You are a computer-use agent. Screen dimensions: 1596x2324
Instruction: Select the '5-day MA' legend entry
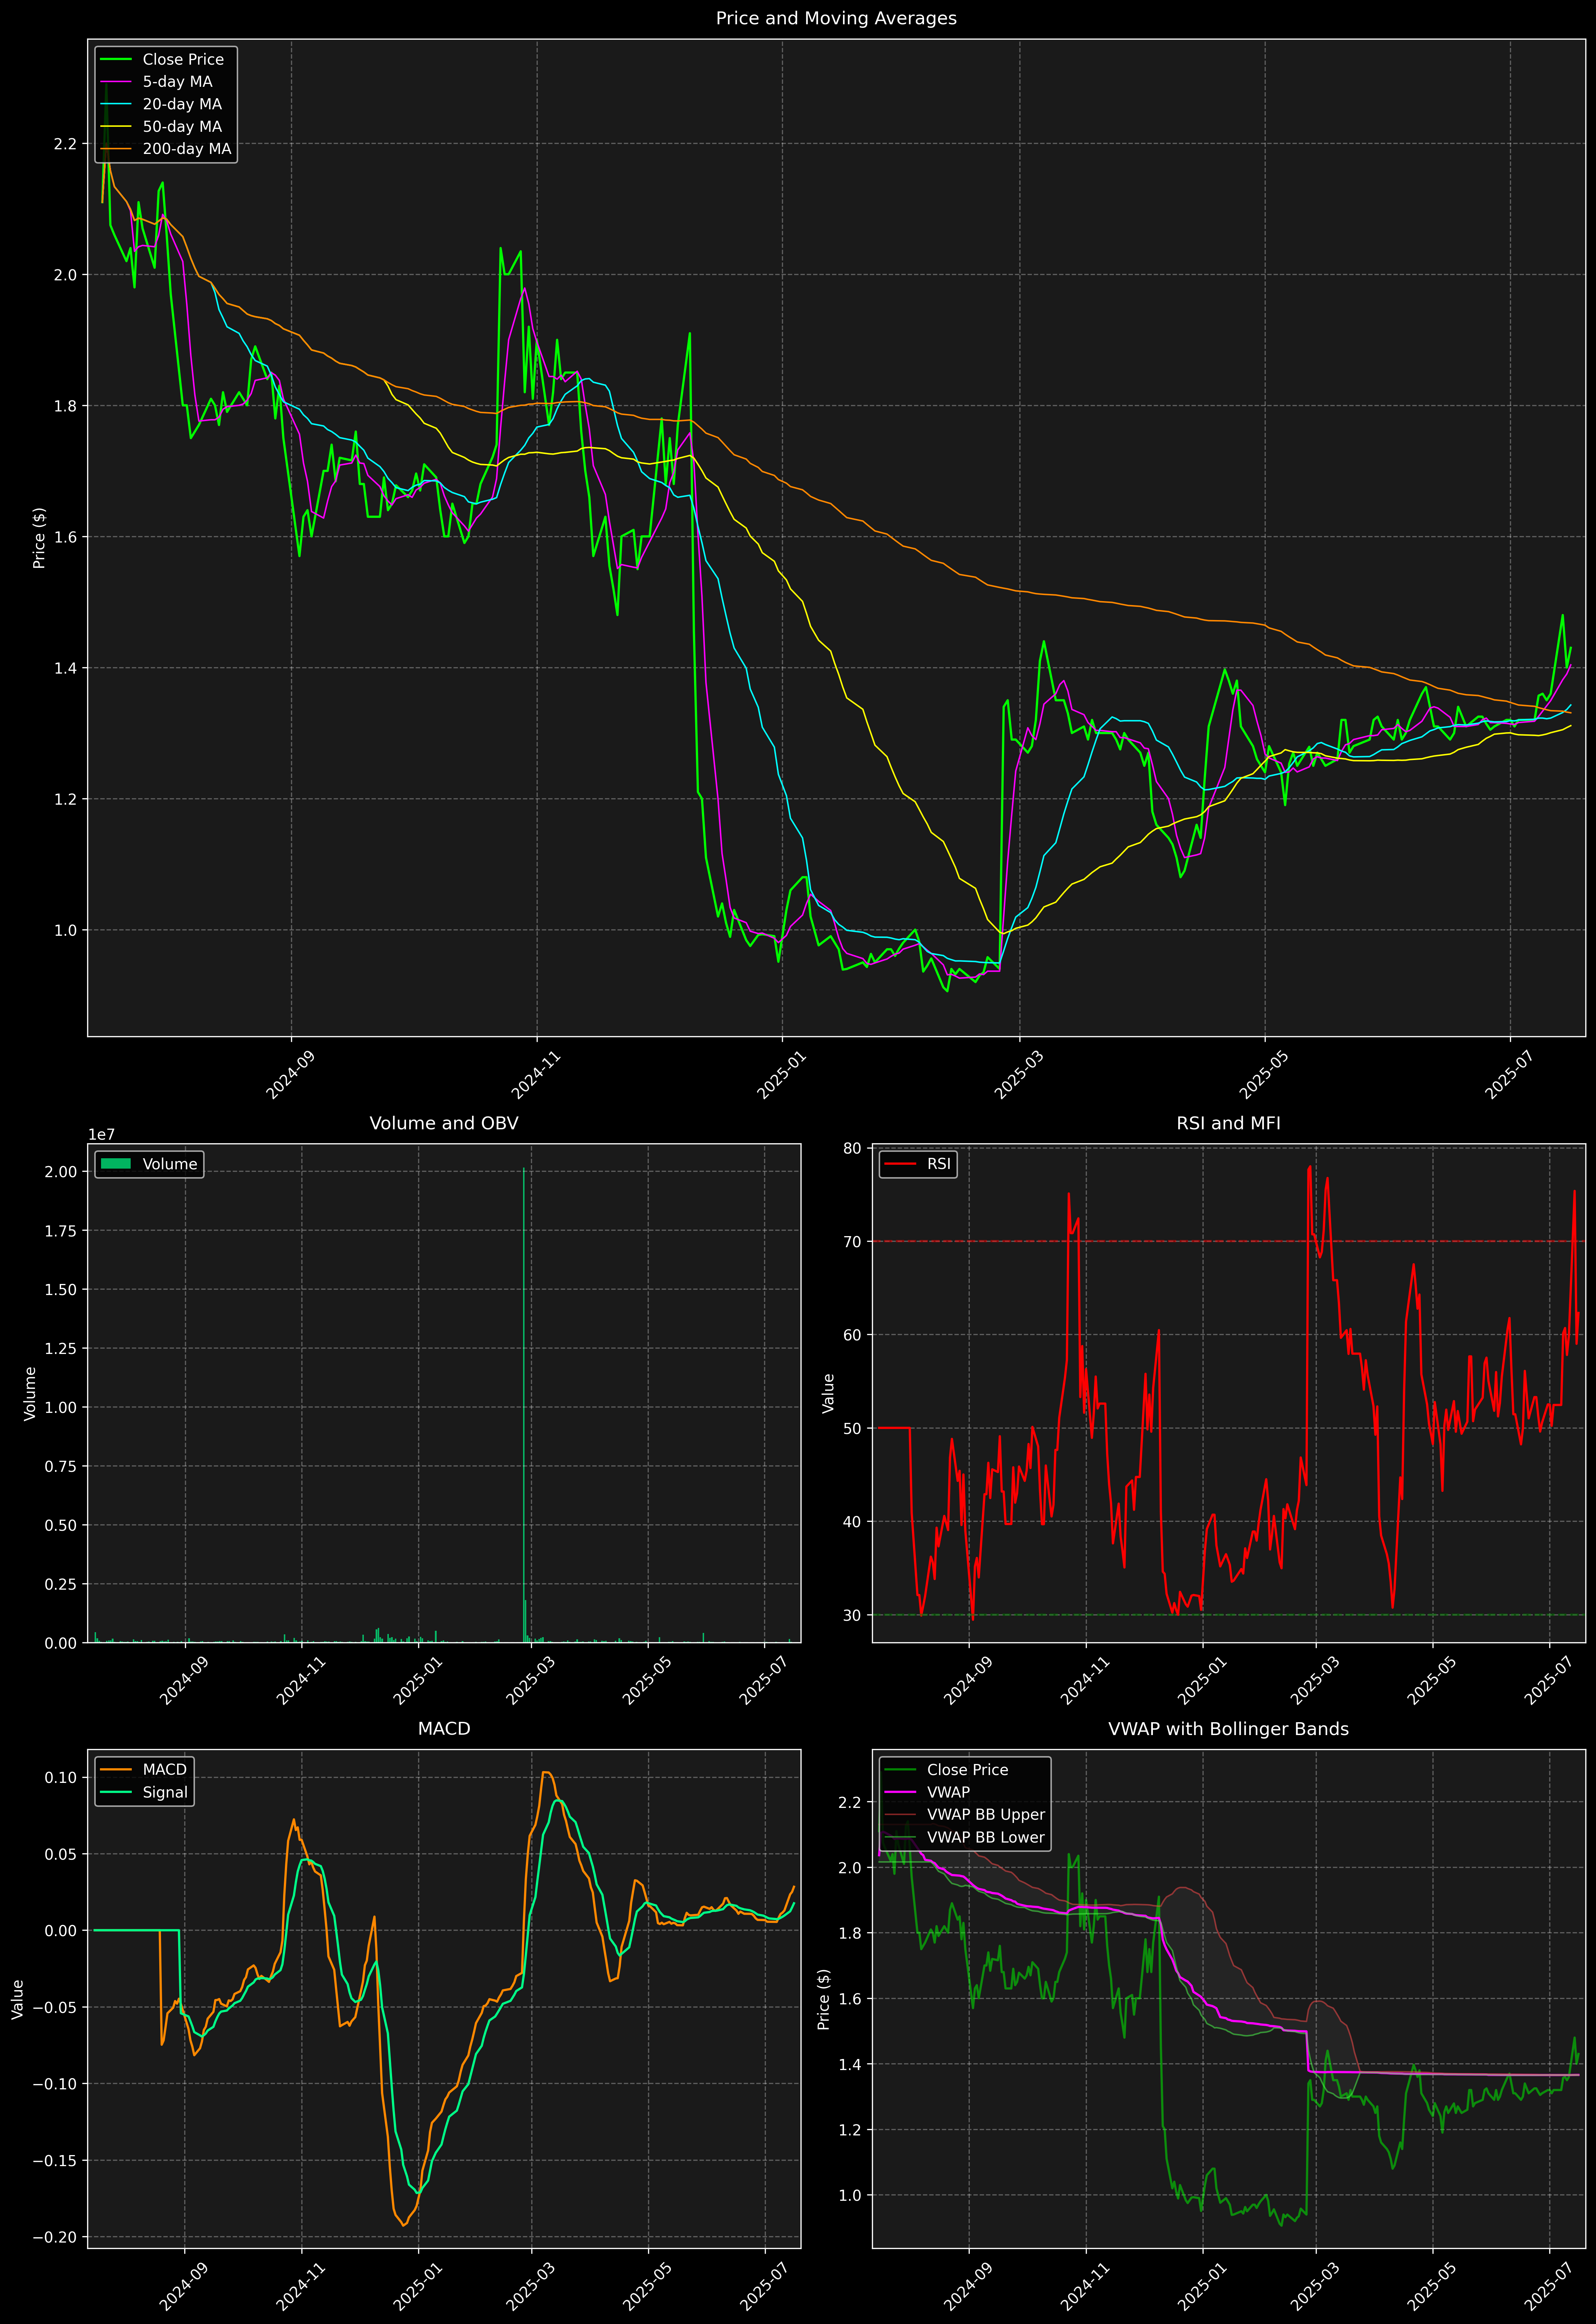pyautogui.click(x=158, y=82)
